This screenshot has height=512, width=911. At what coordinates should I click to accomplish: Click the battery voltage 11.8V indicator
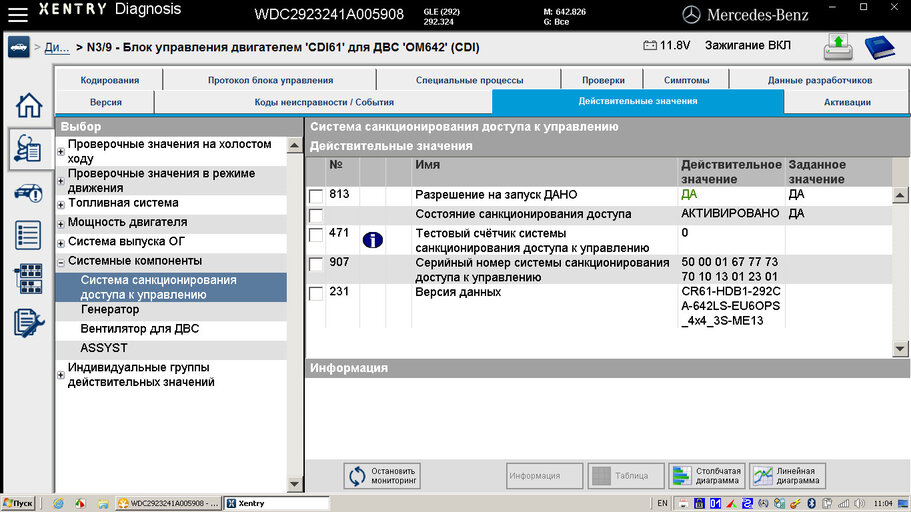[667, 45]
